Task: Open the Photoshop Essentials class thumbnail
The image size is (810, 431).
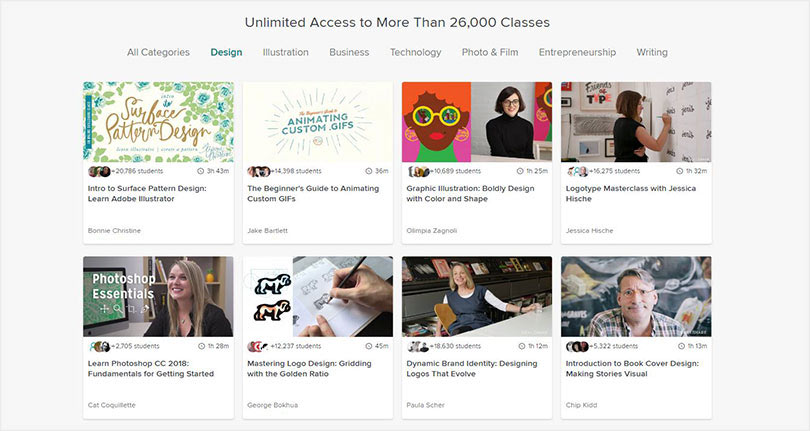Action: pyautogui.click(x=158, y=297)
